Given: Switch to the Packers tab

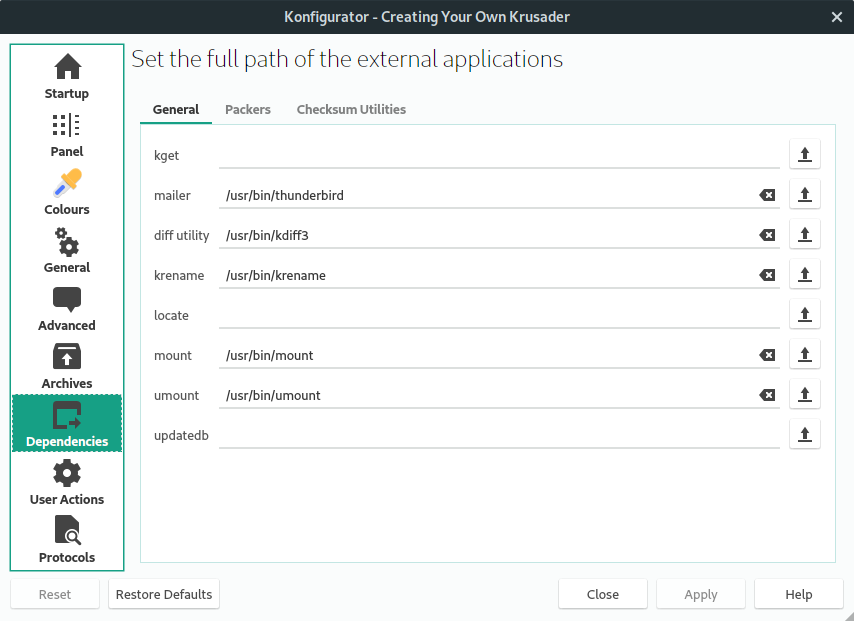Looking at the screenshot, I should pyautogui.click(x=248, y=109).
